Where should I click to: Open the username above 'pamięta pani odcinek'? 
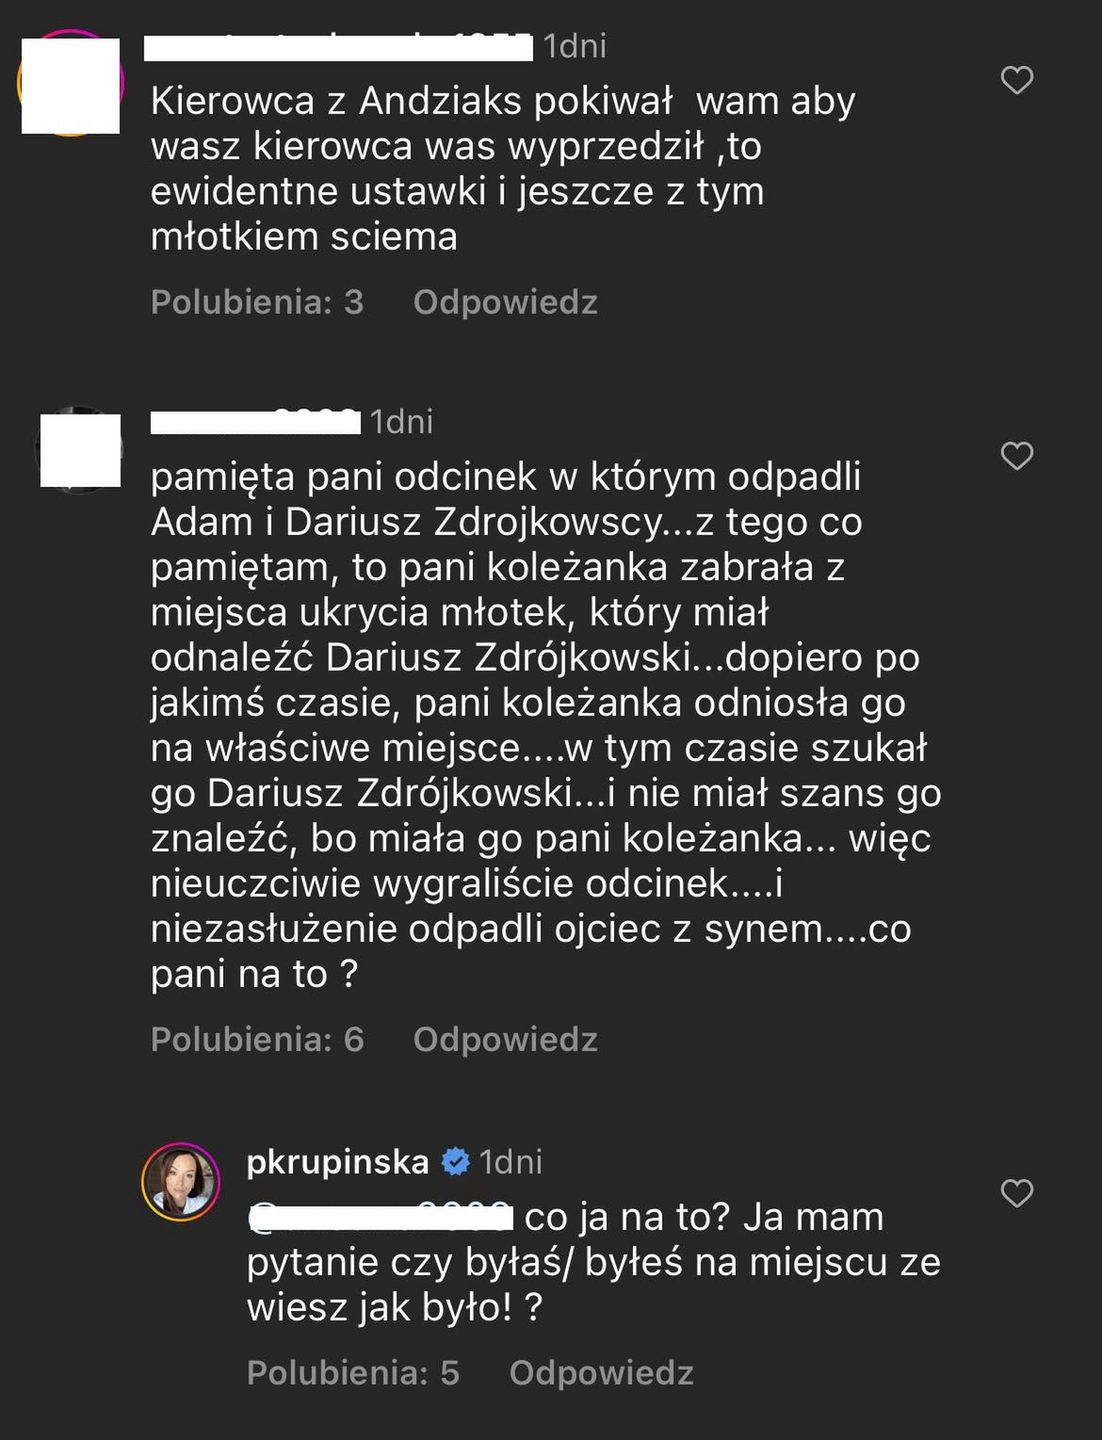tap(255, 422)
